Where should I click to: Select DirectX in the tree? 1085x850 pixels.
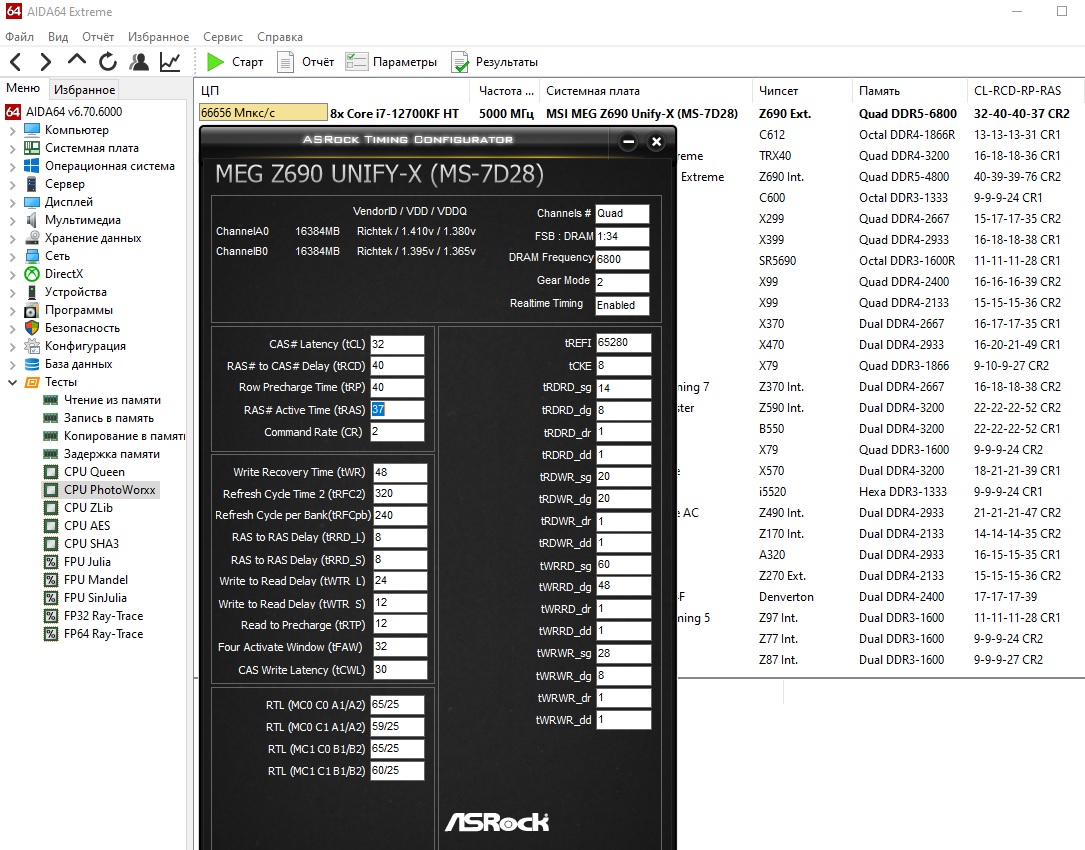coord(64,274)
